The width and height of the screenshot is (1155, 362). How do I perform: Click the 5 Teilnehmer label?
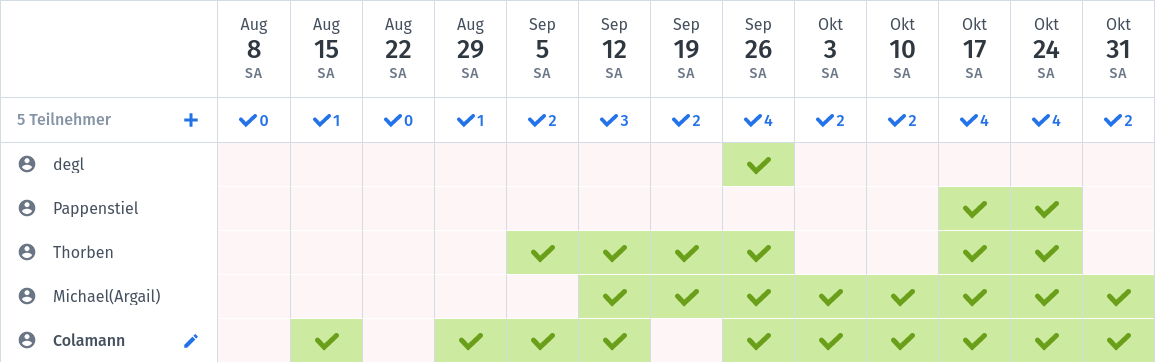point(64,119)
